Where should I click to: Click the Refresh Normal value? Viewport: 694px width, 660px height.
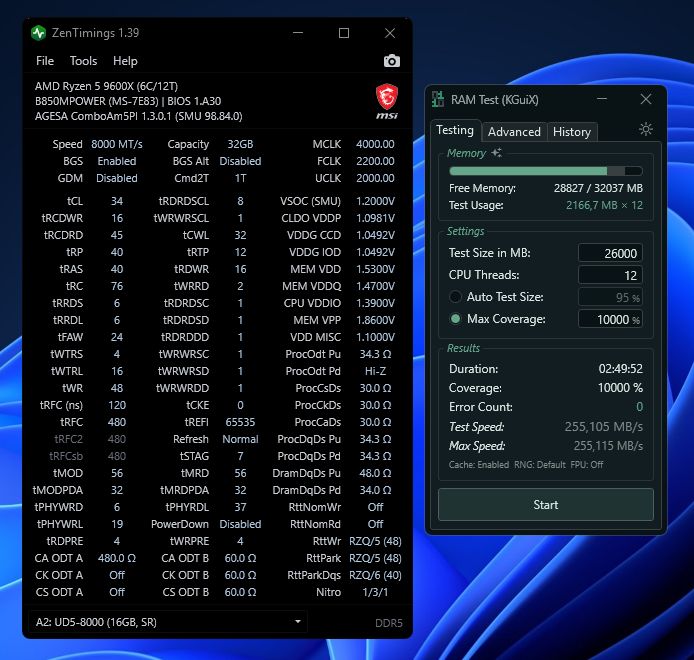pyautogui.click(x=240, y=439)
